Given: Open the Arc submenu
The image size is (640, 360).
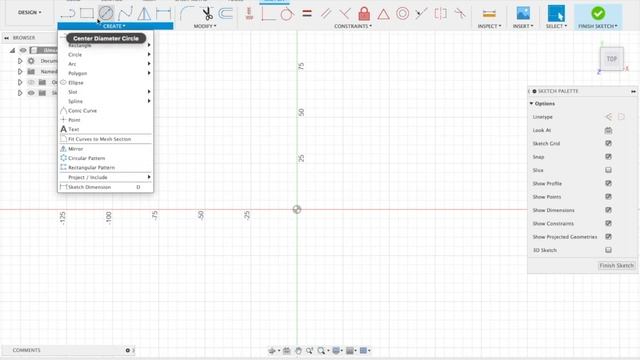Looking at the screenshot, I should (x=106, y=64).
